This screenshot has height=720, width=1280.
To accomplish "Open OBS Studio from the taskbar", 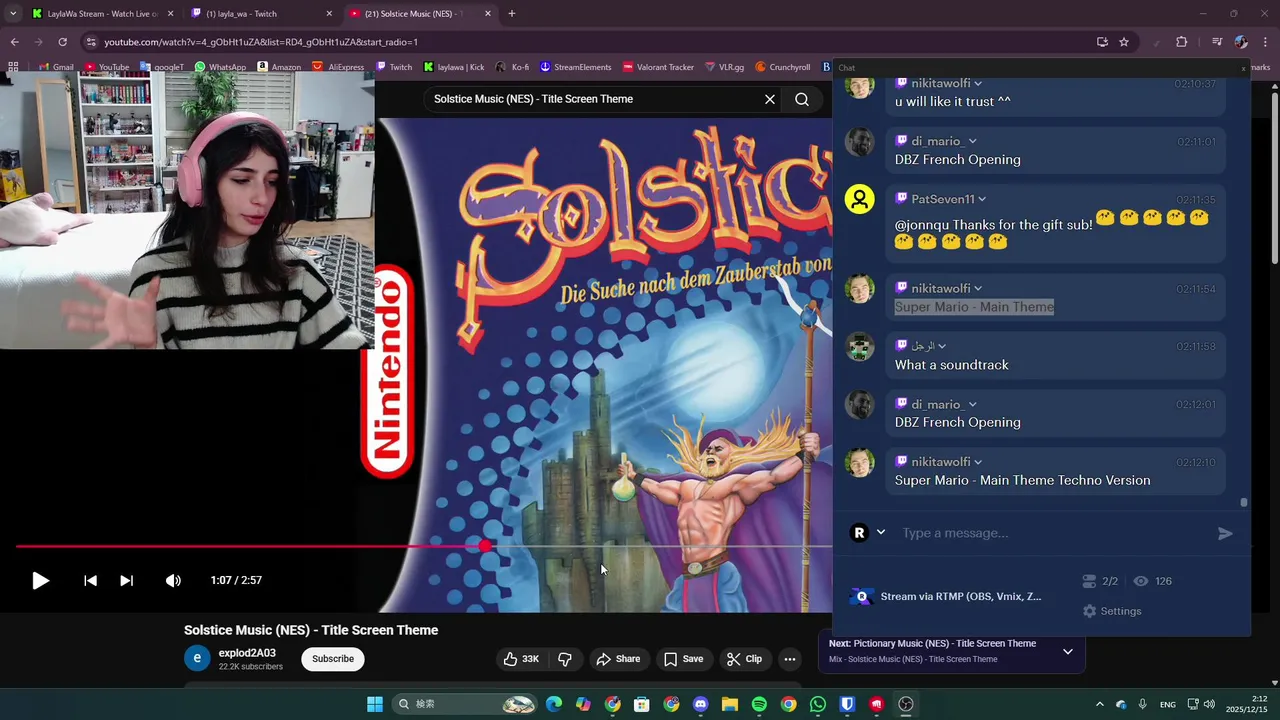I will [906, 704].
